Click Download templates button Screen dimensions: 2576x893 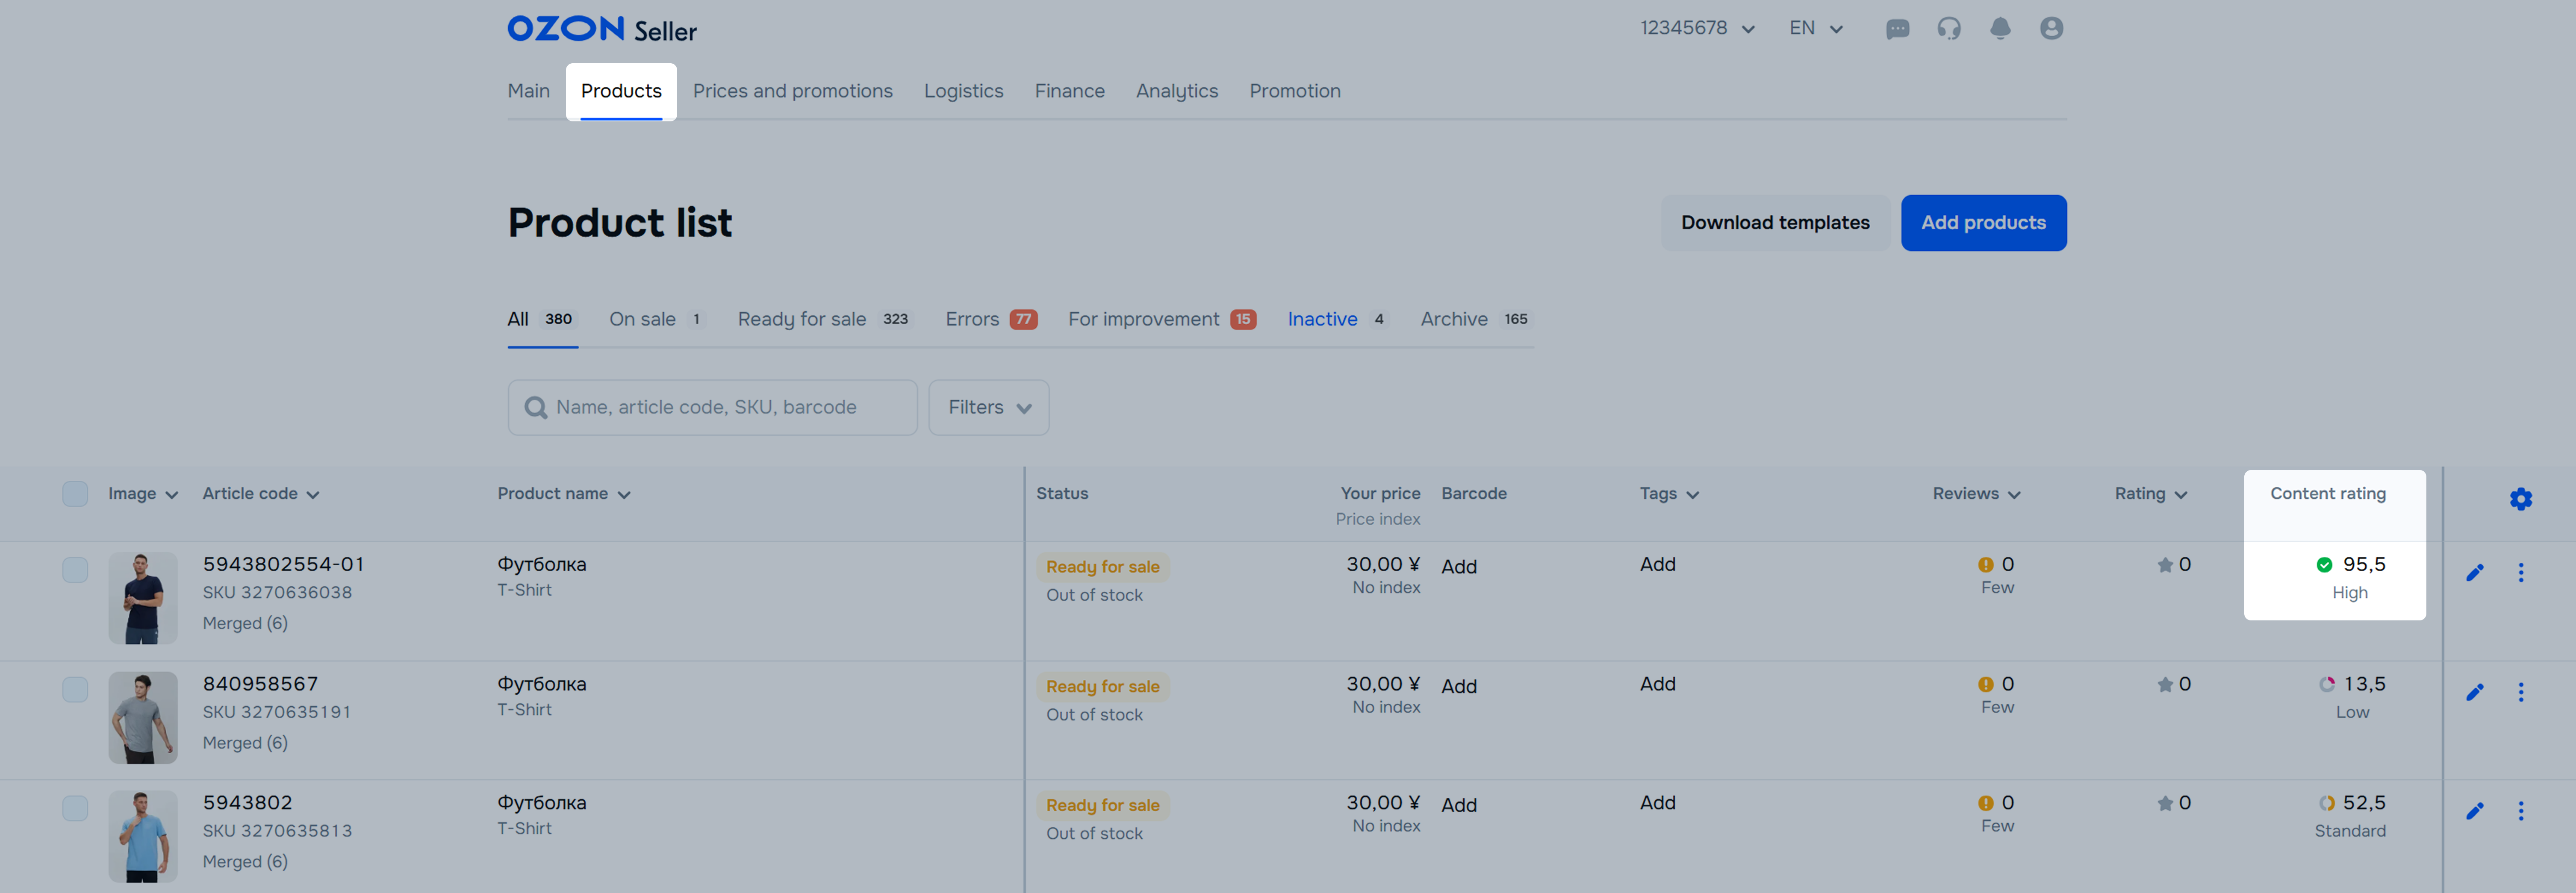[1774, 223]
